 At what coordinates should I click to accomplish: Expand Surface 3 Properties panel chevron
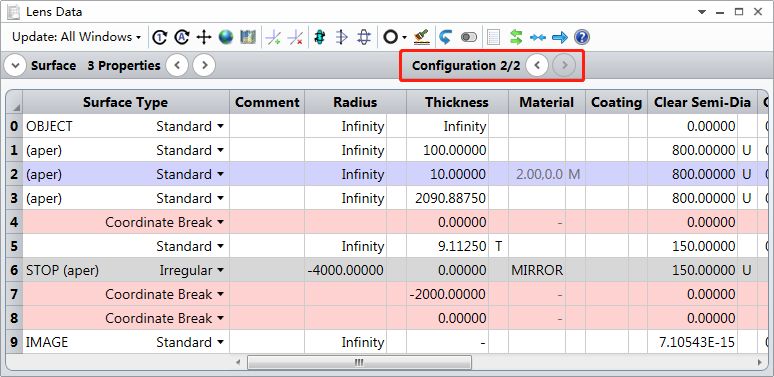point(15,65)
